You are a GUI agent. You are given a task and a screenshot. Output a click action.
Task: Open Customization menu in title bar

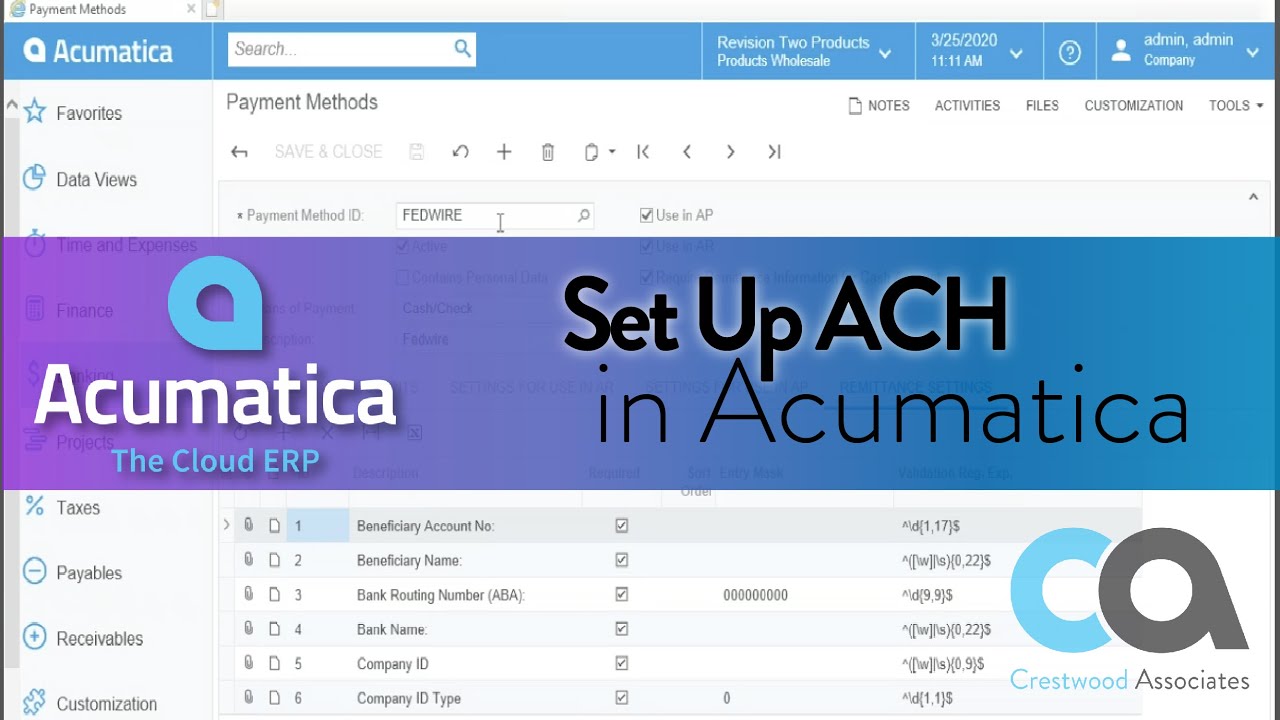click(x=1133, y=105)
